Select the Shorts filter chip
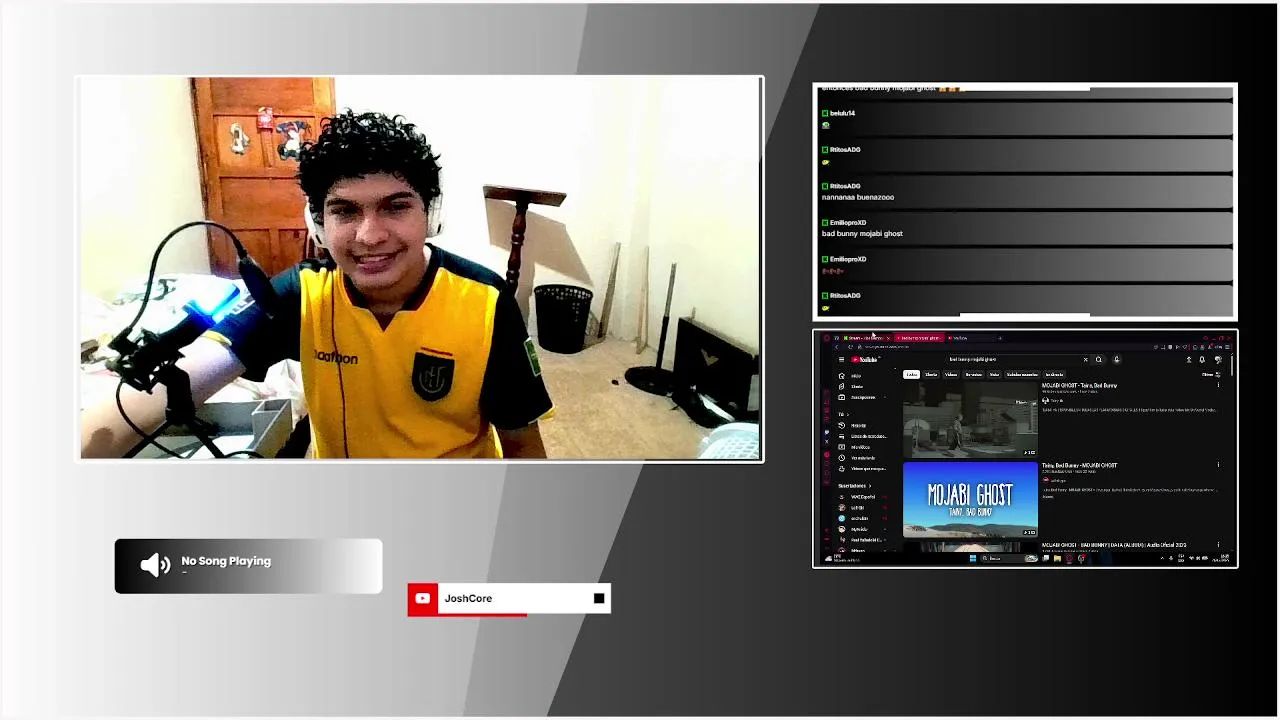Screen dimensions: 1280x720 pyautogui.click(x=931, y=374)
